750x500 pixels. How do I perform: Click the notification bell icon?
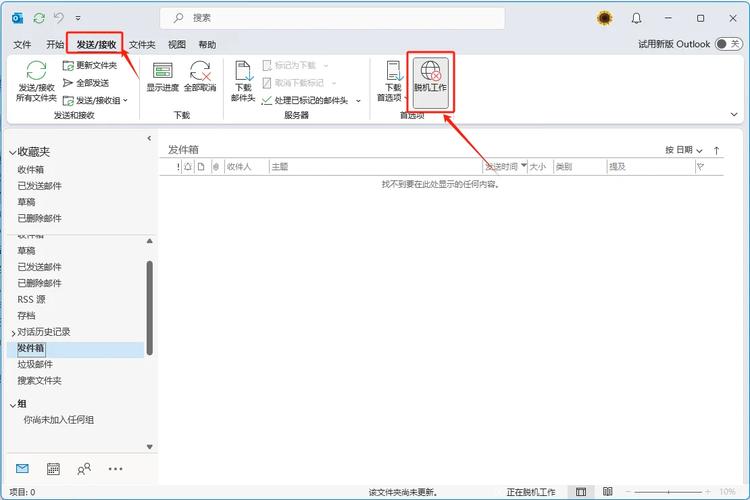coord(636,18)
